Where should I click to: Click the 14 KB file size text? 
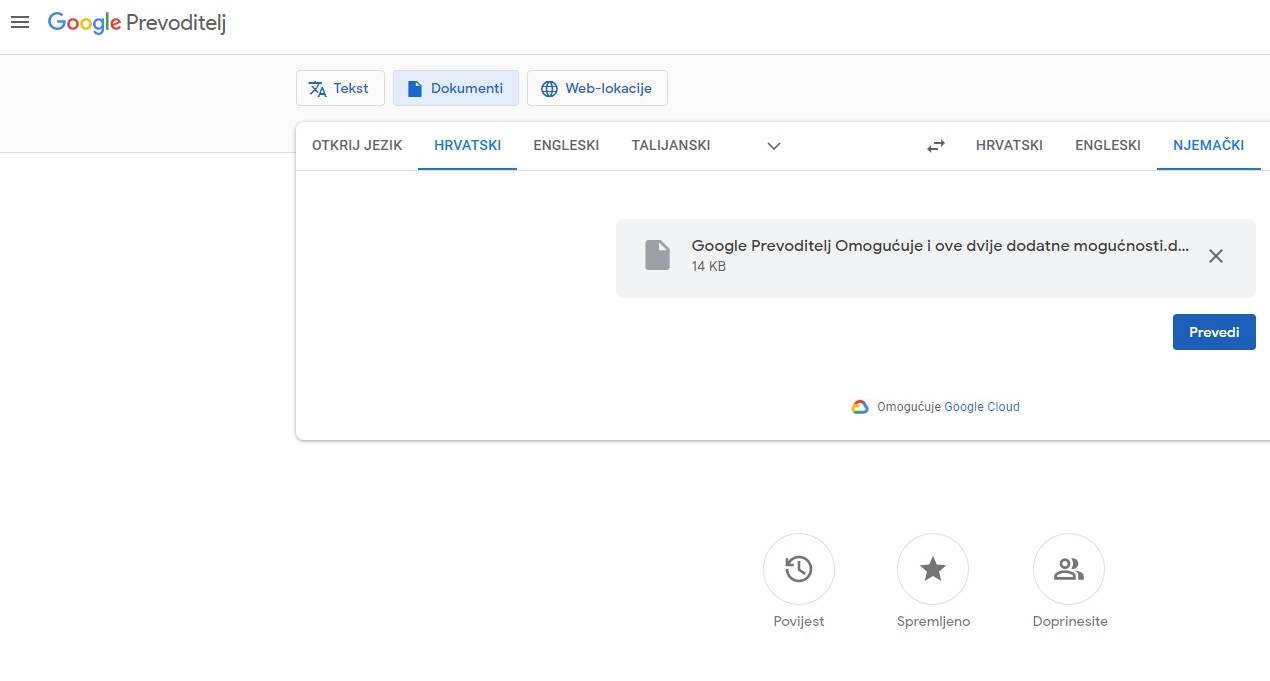coord(709,266)
